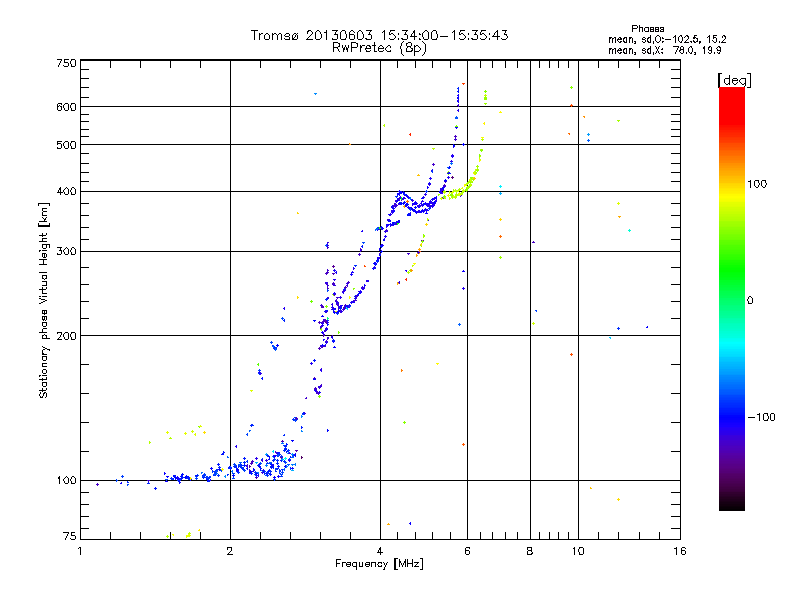
Task: Click y-axis tick label '750'
Action: click(66, 63)
